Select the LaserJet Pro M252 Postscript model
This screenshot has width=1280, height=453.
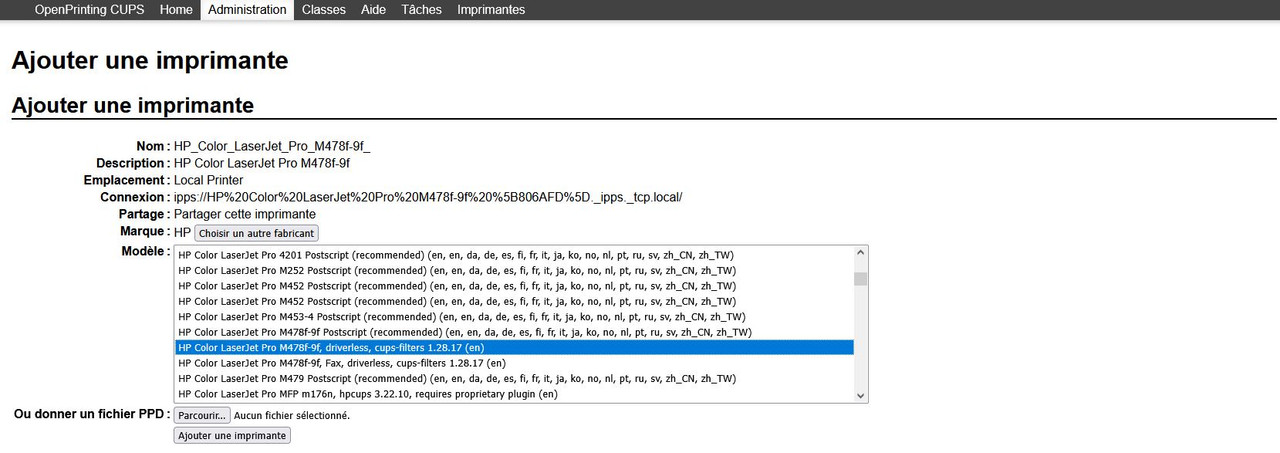514,270
